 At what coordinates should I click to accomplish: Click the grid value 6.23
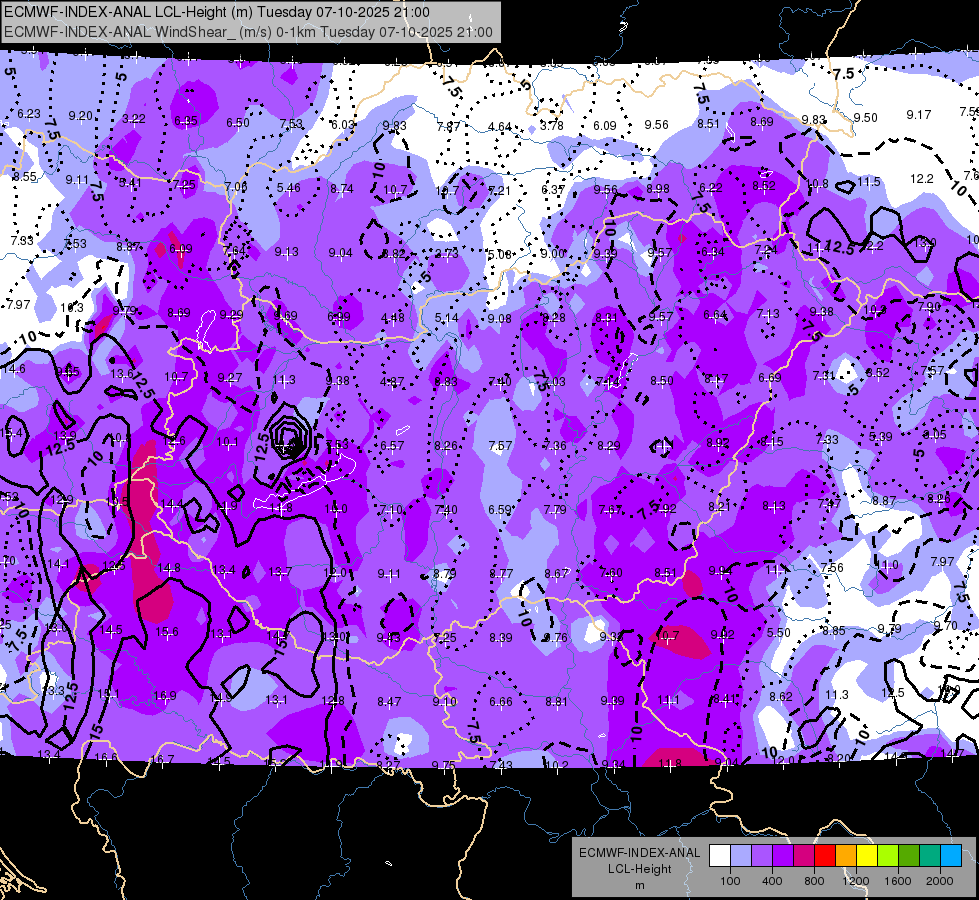tap(29, 114)
